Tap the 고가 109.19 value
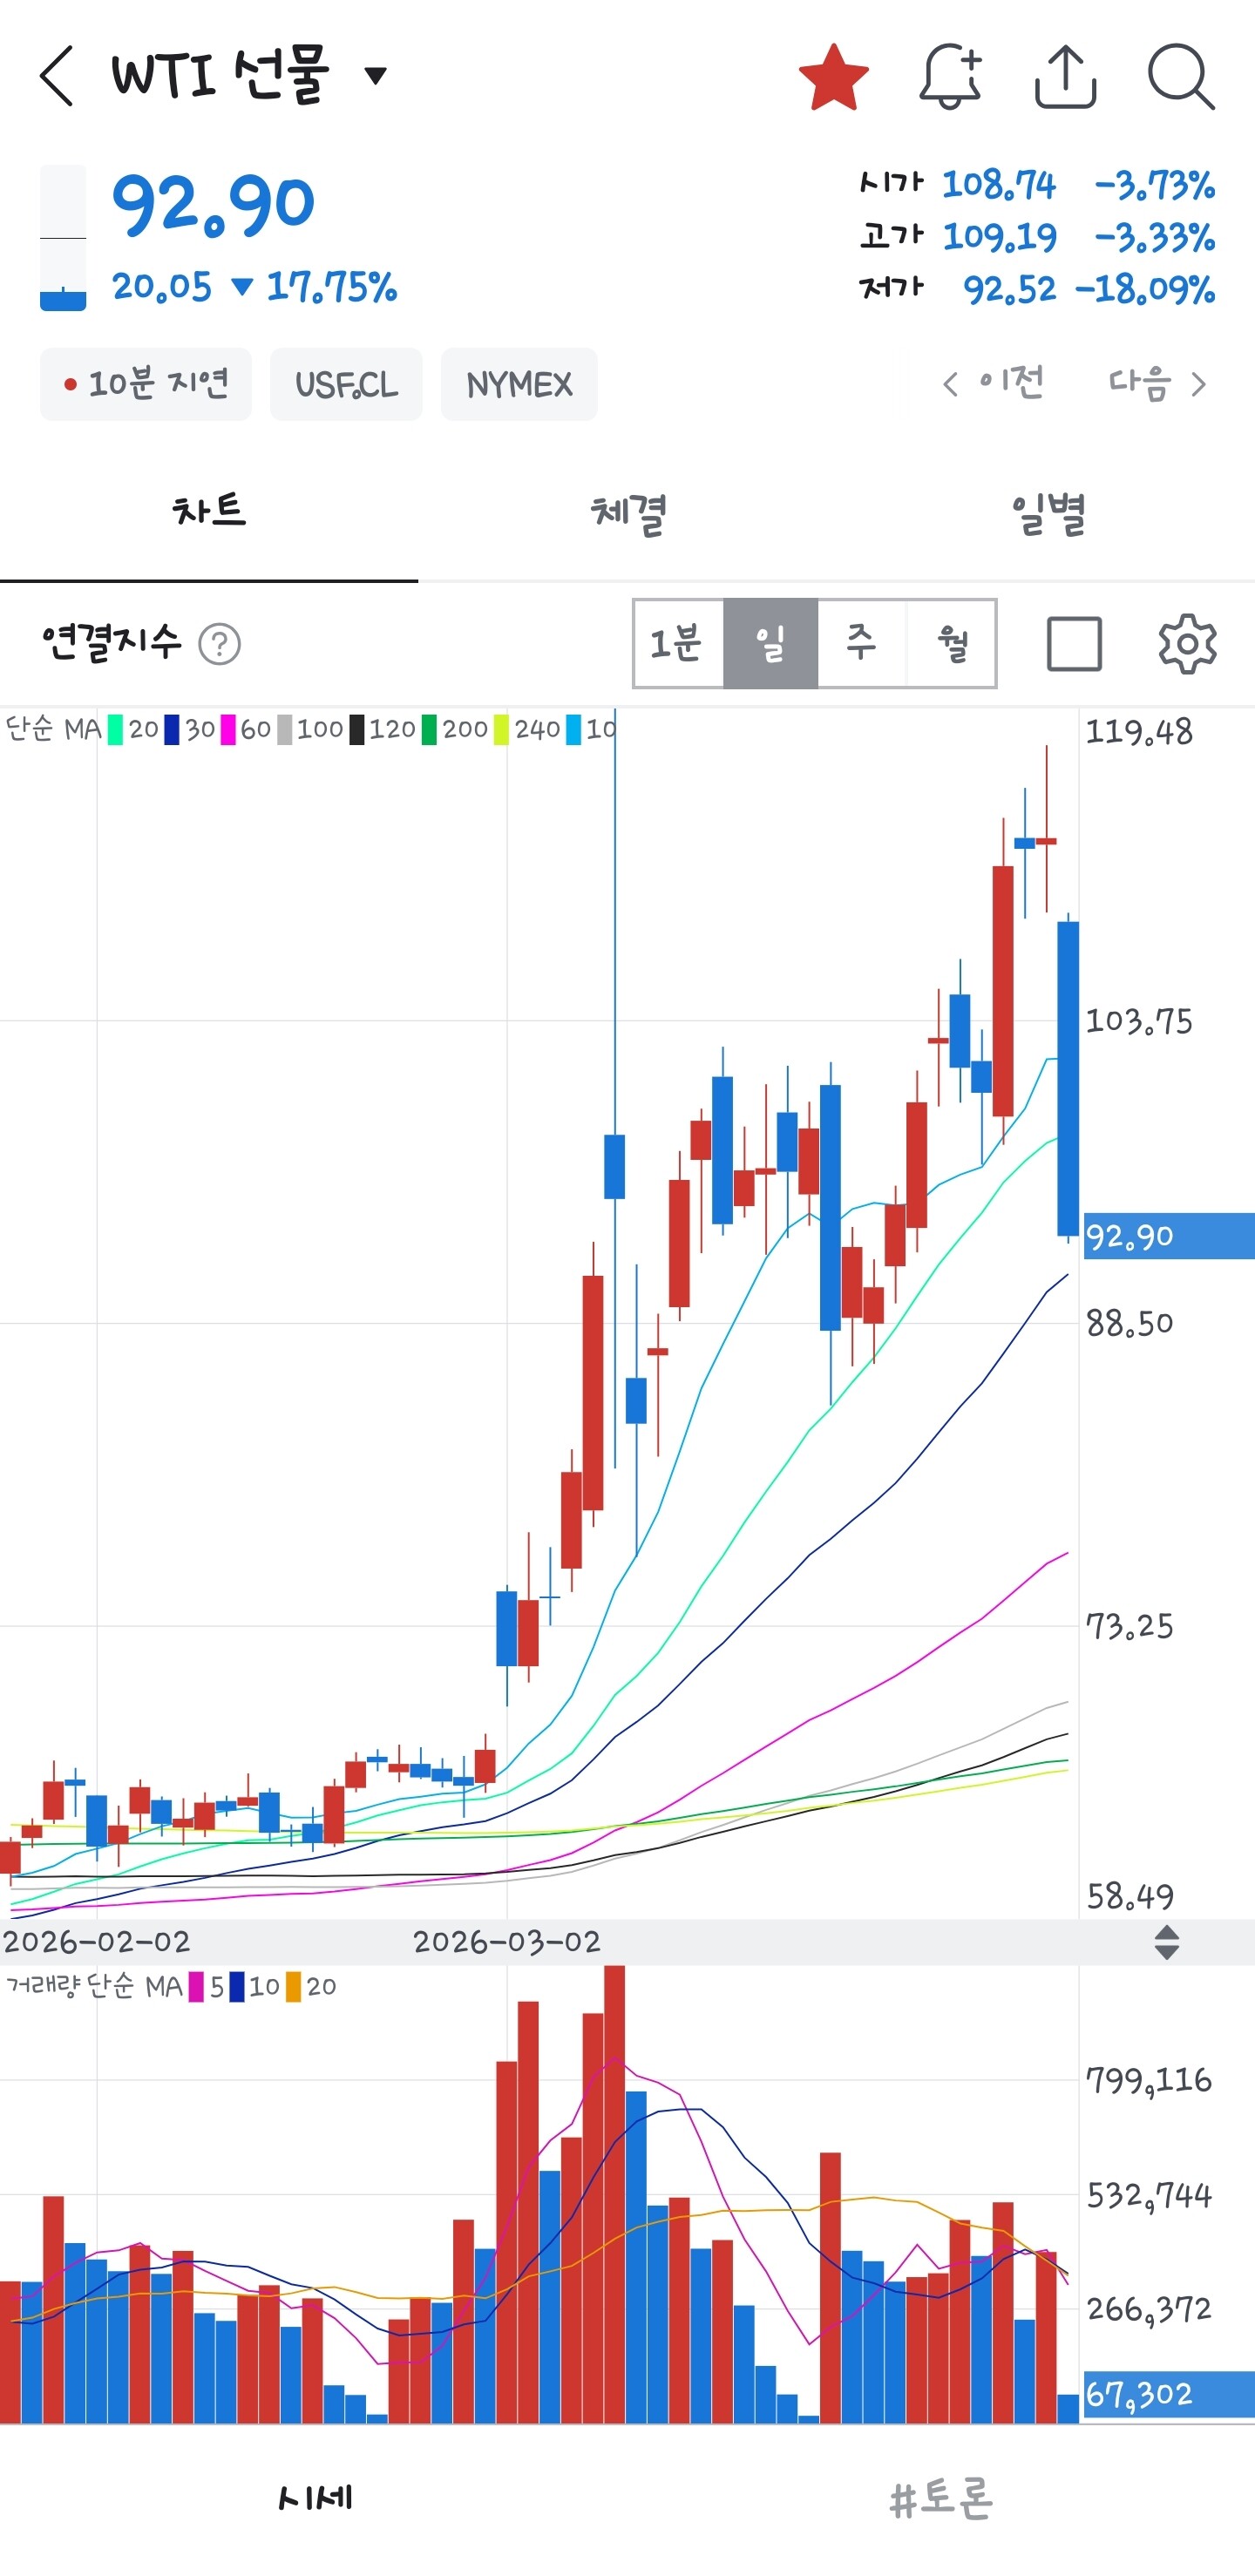The height and width of the screenshot is (2576, 1255). (999, 237)
